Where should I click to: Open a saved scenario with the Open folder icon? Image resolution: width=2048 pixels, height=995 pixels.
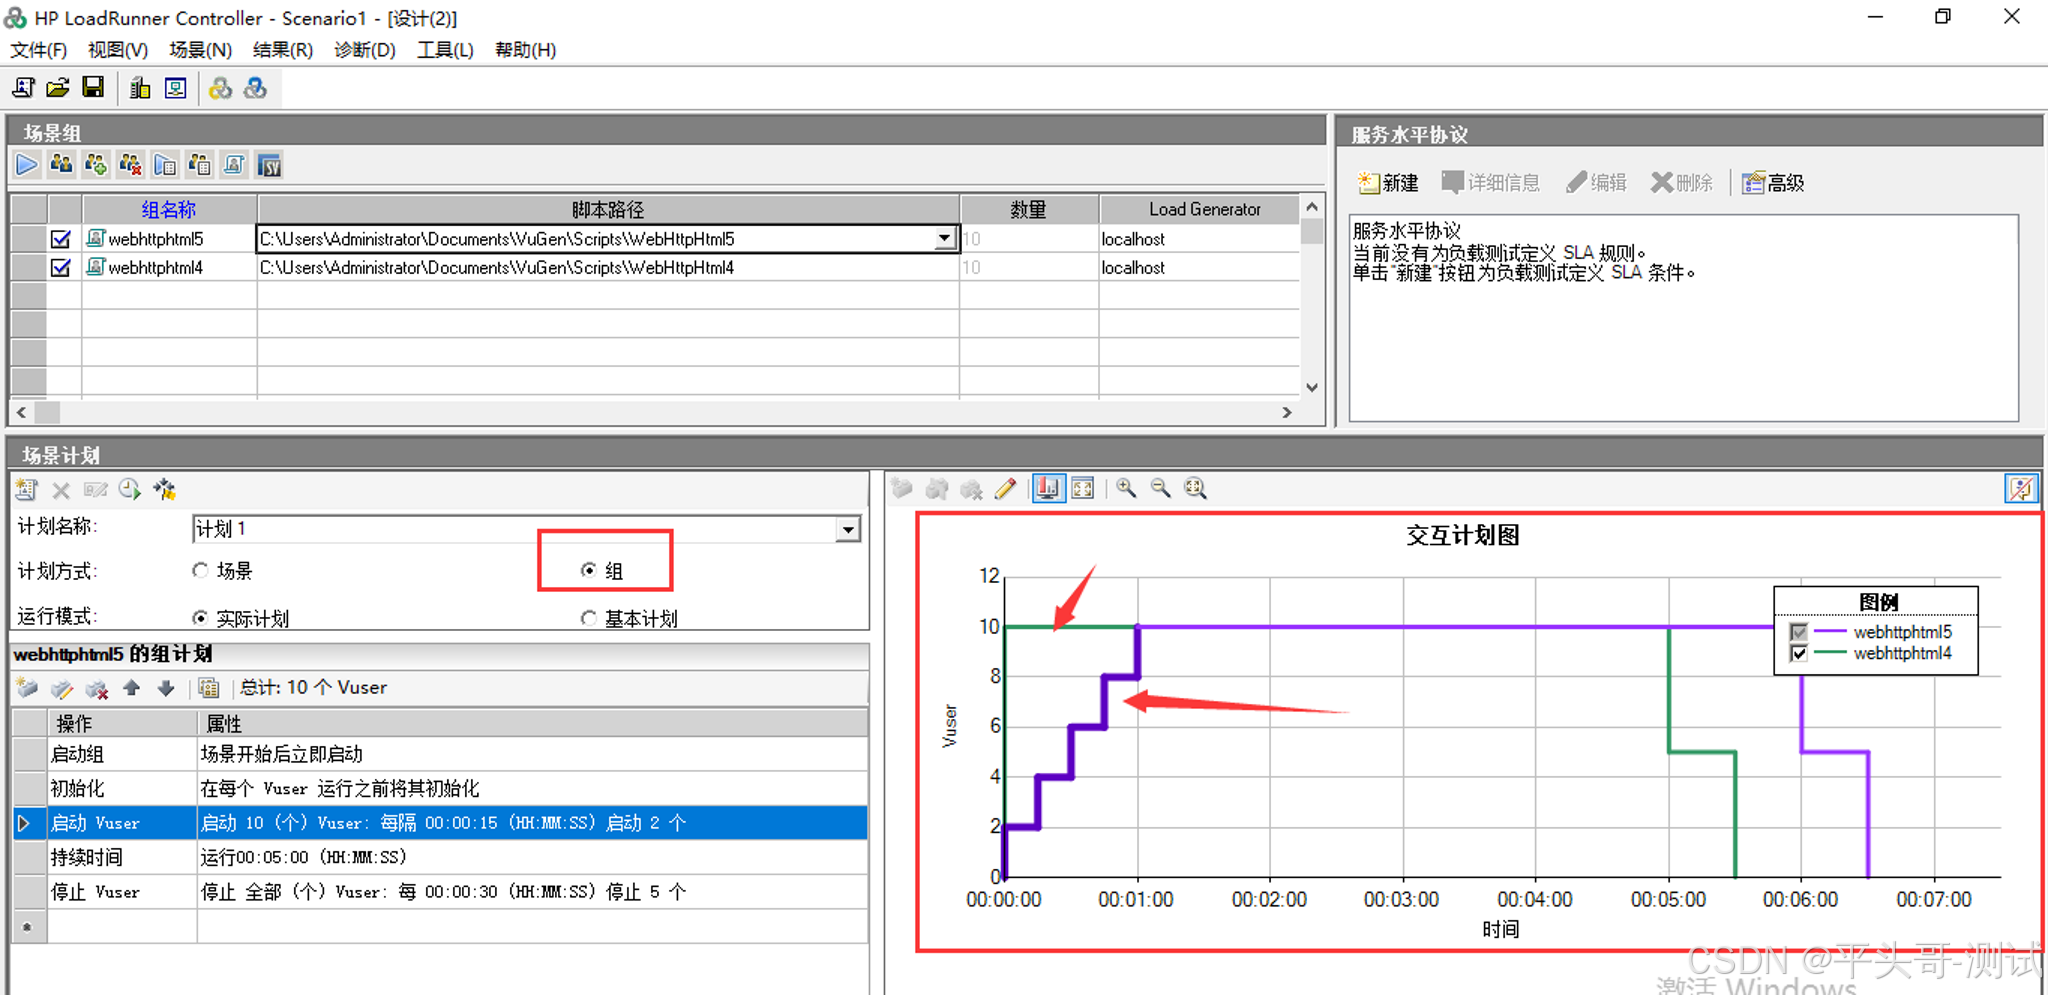(x=57, y=87)
